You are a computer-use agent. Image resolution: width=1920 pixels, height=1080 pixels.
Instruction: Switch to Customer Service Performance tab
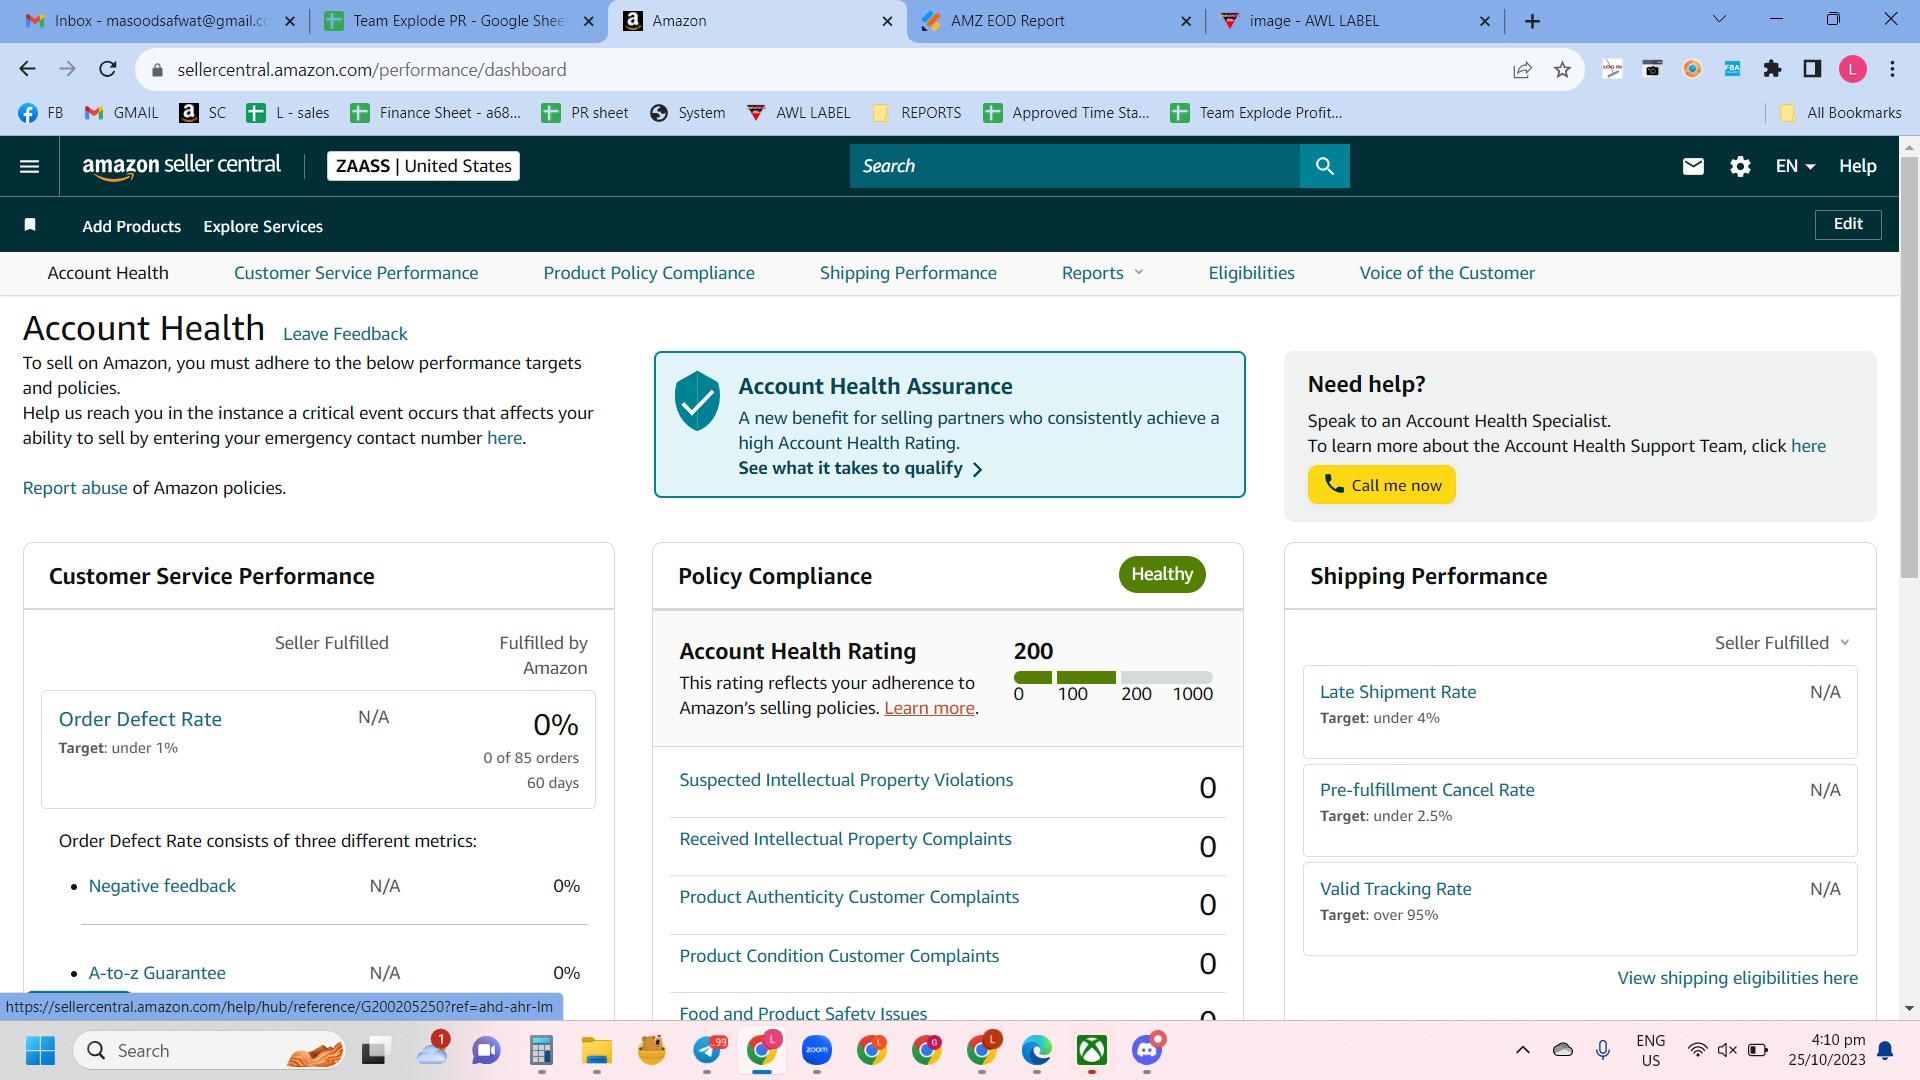(356, 273)
